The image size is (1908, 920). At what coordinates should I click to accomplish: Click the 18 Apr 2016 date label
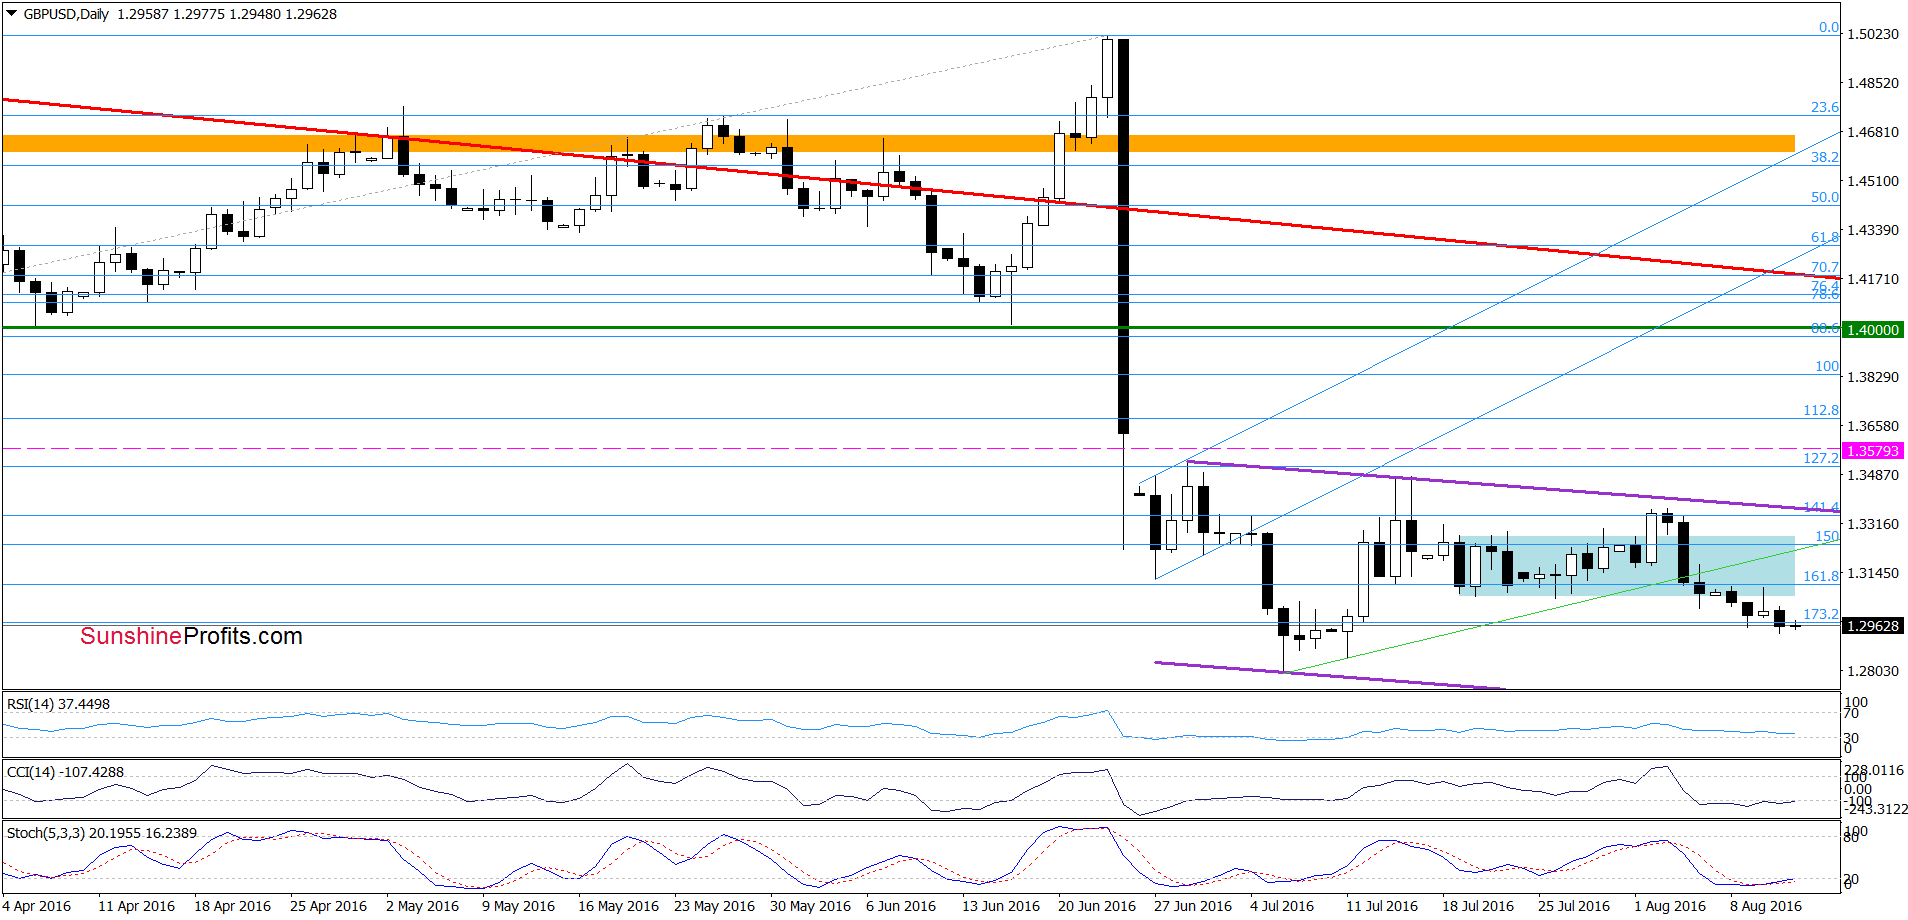click(232, 906)
